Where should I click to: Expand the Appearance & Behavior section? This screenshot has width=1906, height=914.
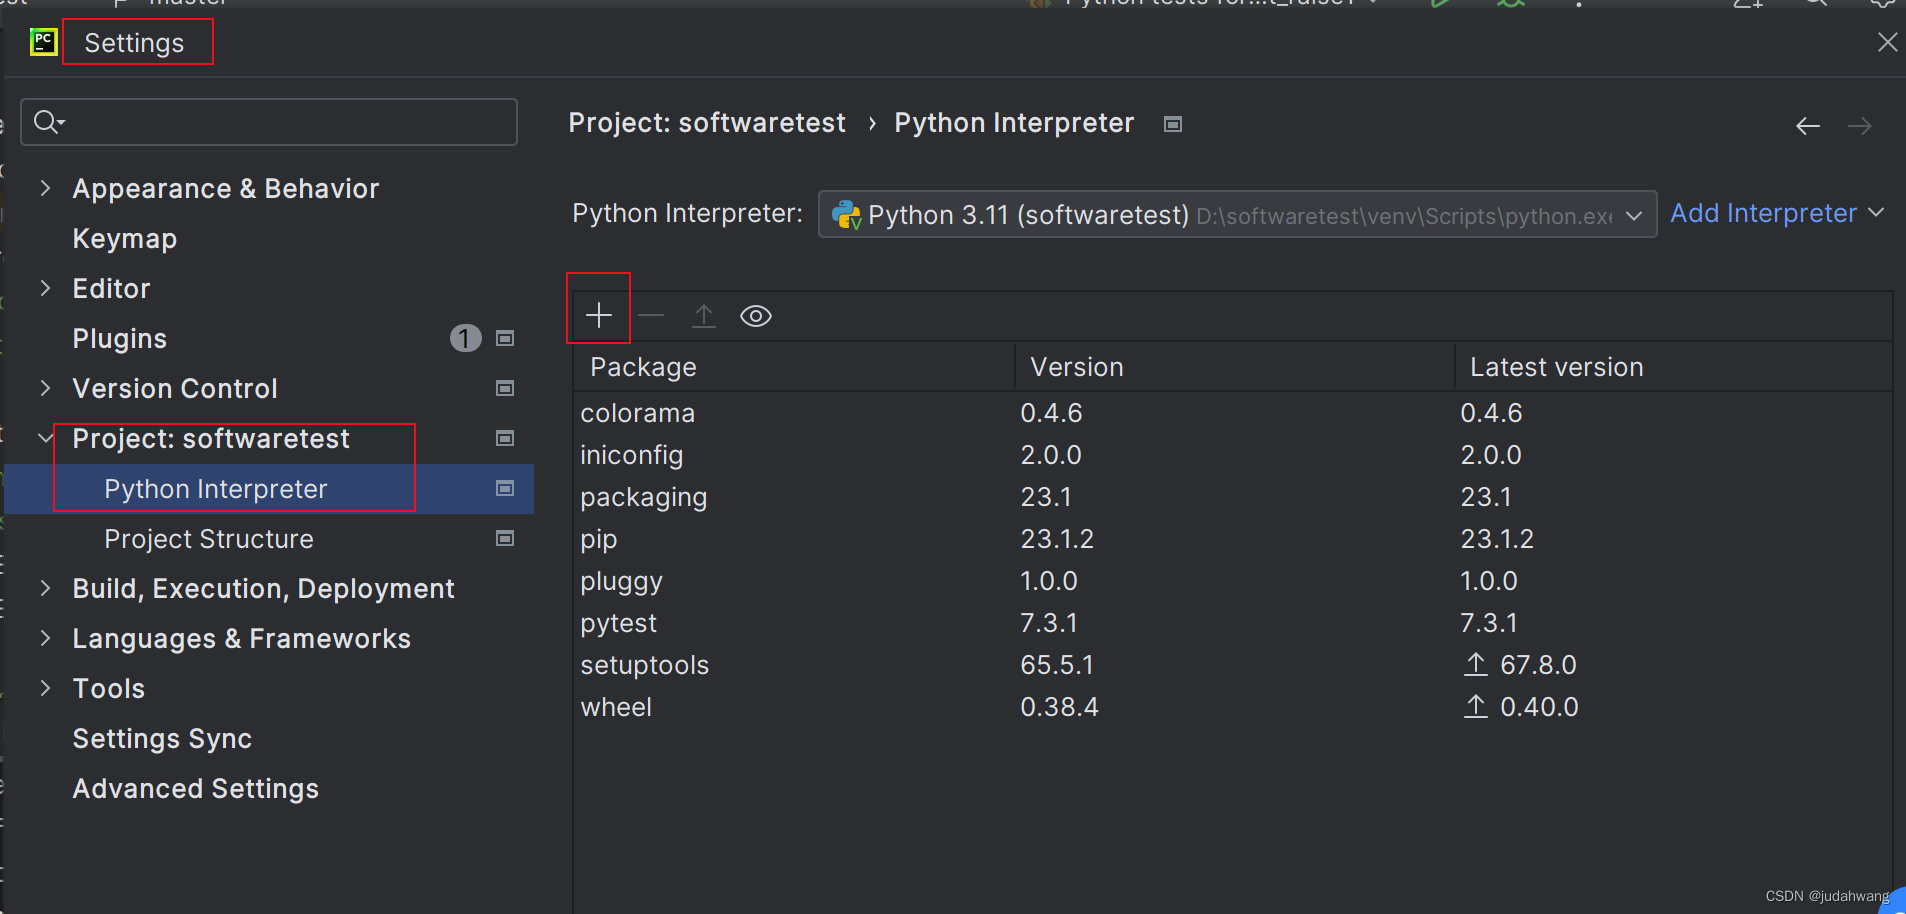(45, 188)
